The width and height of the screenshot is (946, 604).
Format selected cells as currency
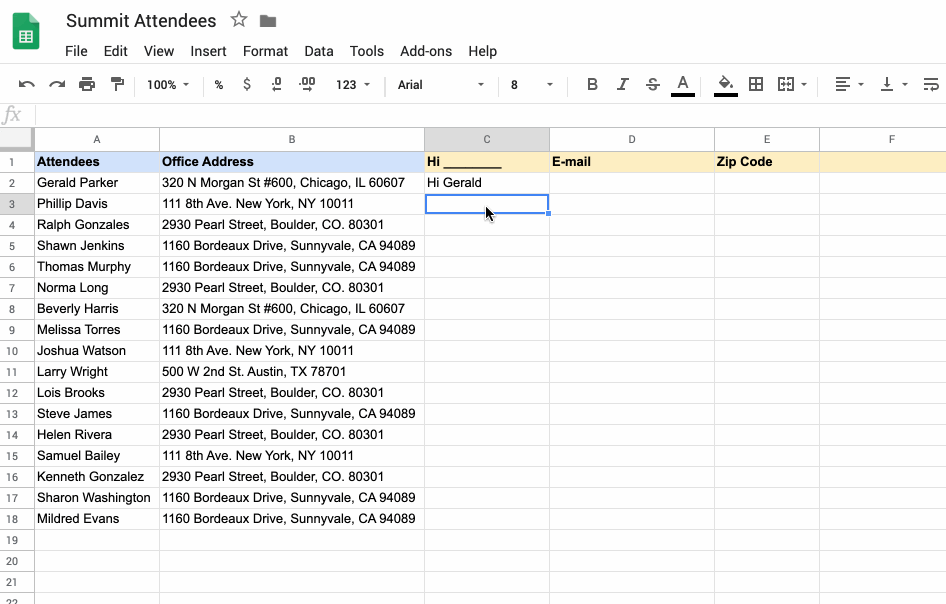point(246,85)
